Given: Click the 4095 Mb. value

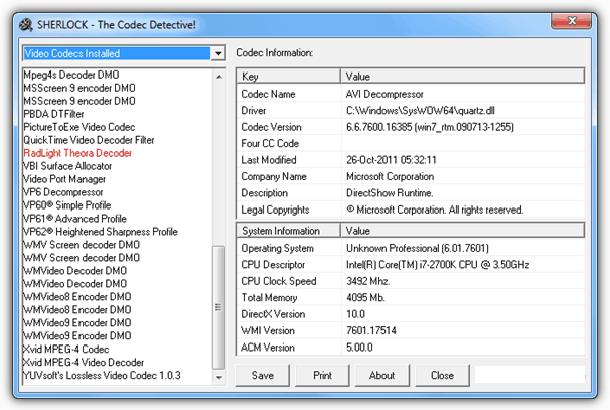Looking at the screenshot, I should tap(365, 298).
